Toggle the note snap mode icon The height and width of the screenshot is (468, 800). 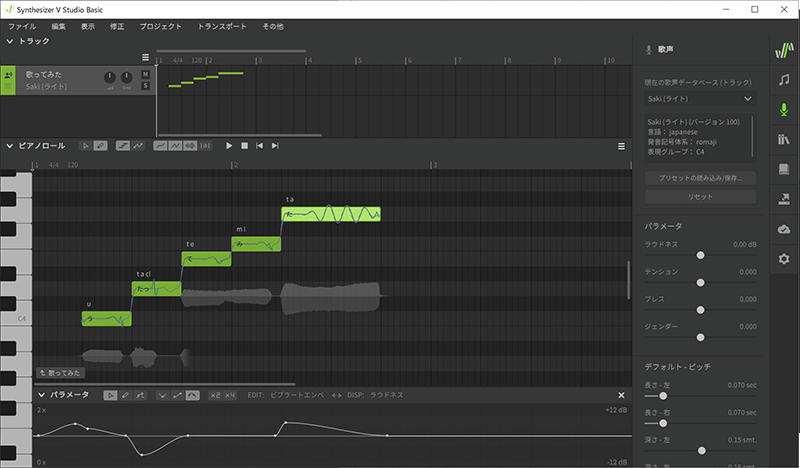122,146
